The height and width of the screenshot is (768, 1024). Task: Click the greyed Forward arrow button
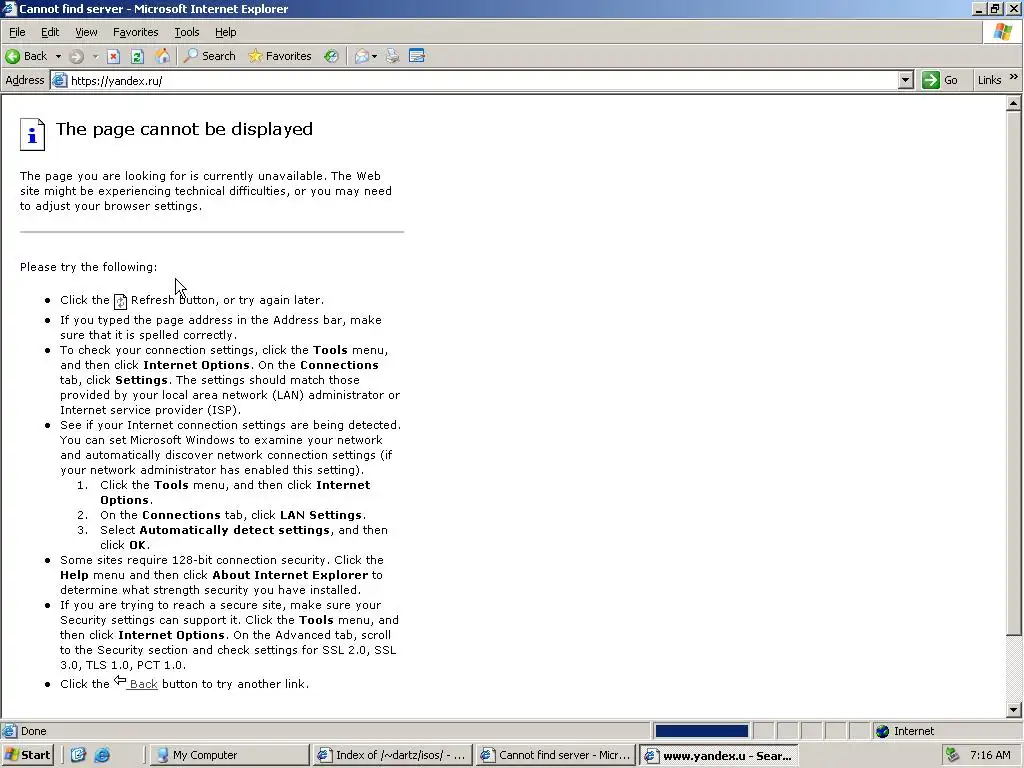click(76, 56)
